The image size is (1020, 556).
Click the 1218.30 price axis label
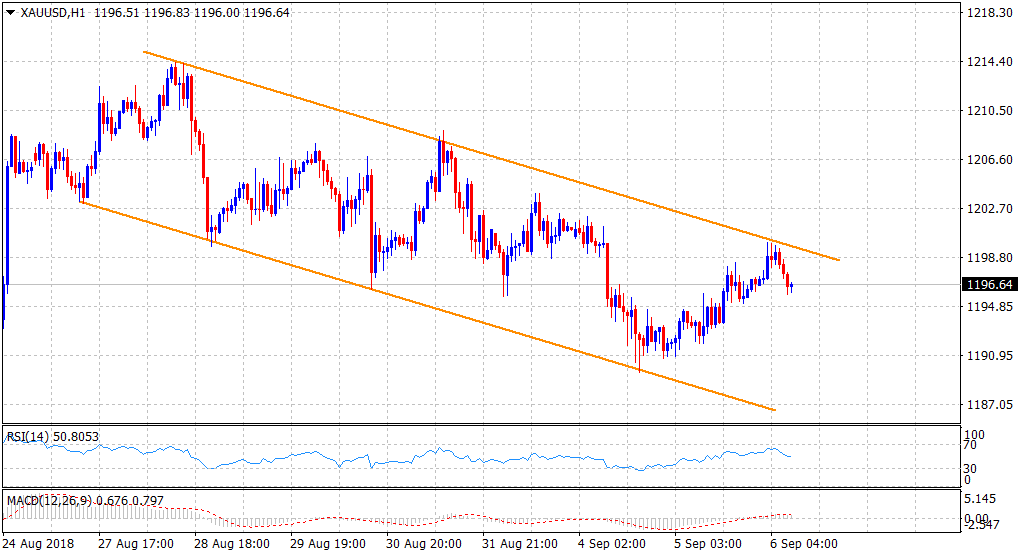(982, 13)
